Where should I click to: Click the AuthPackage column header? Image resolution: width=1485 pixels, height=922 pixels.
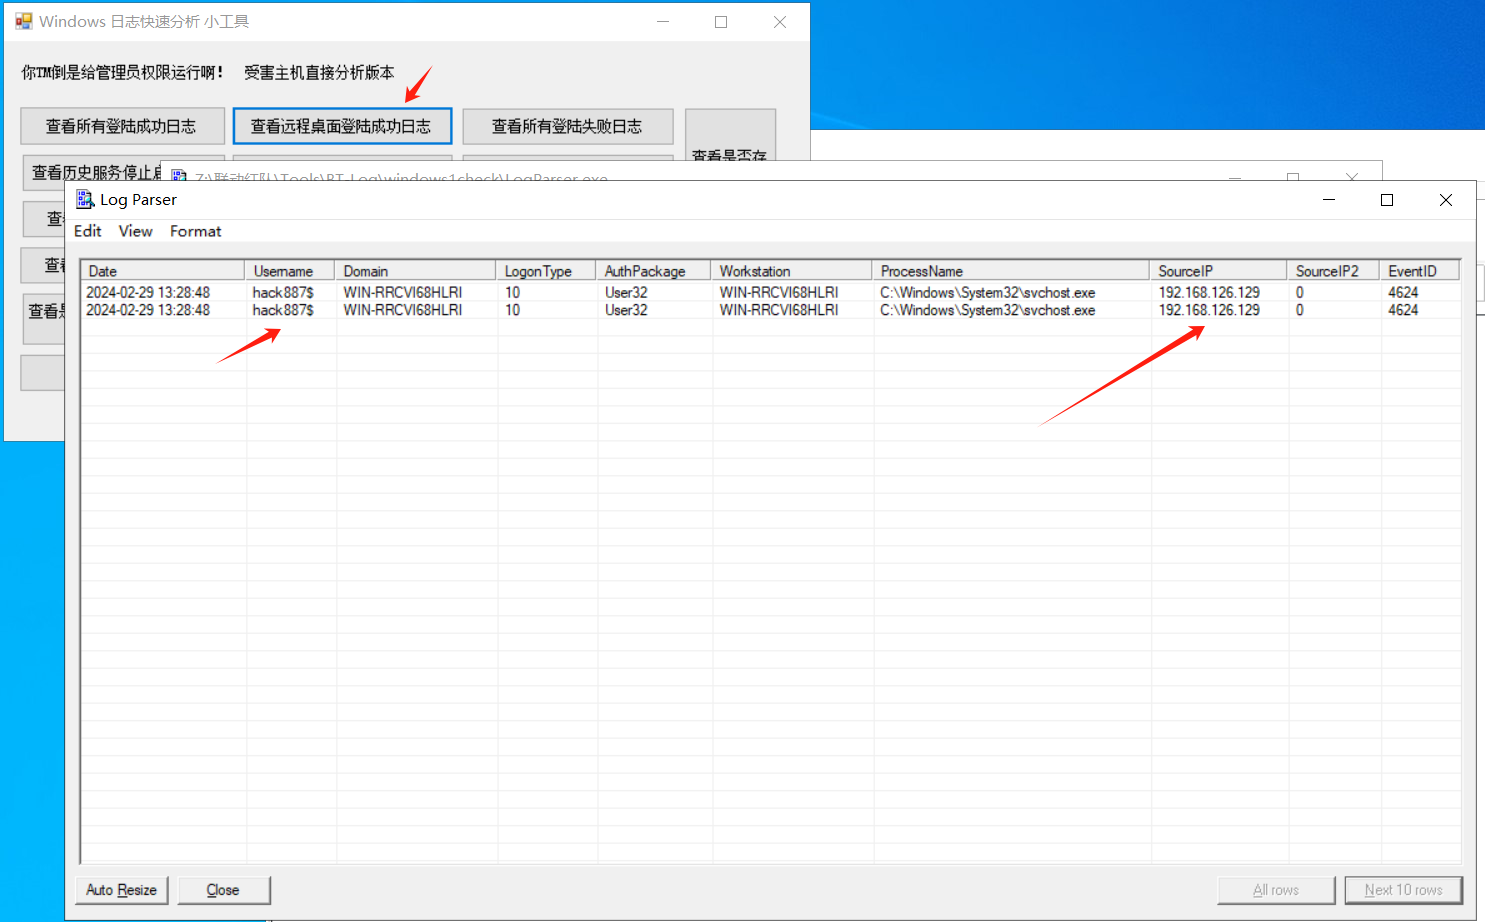(654, 271)
